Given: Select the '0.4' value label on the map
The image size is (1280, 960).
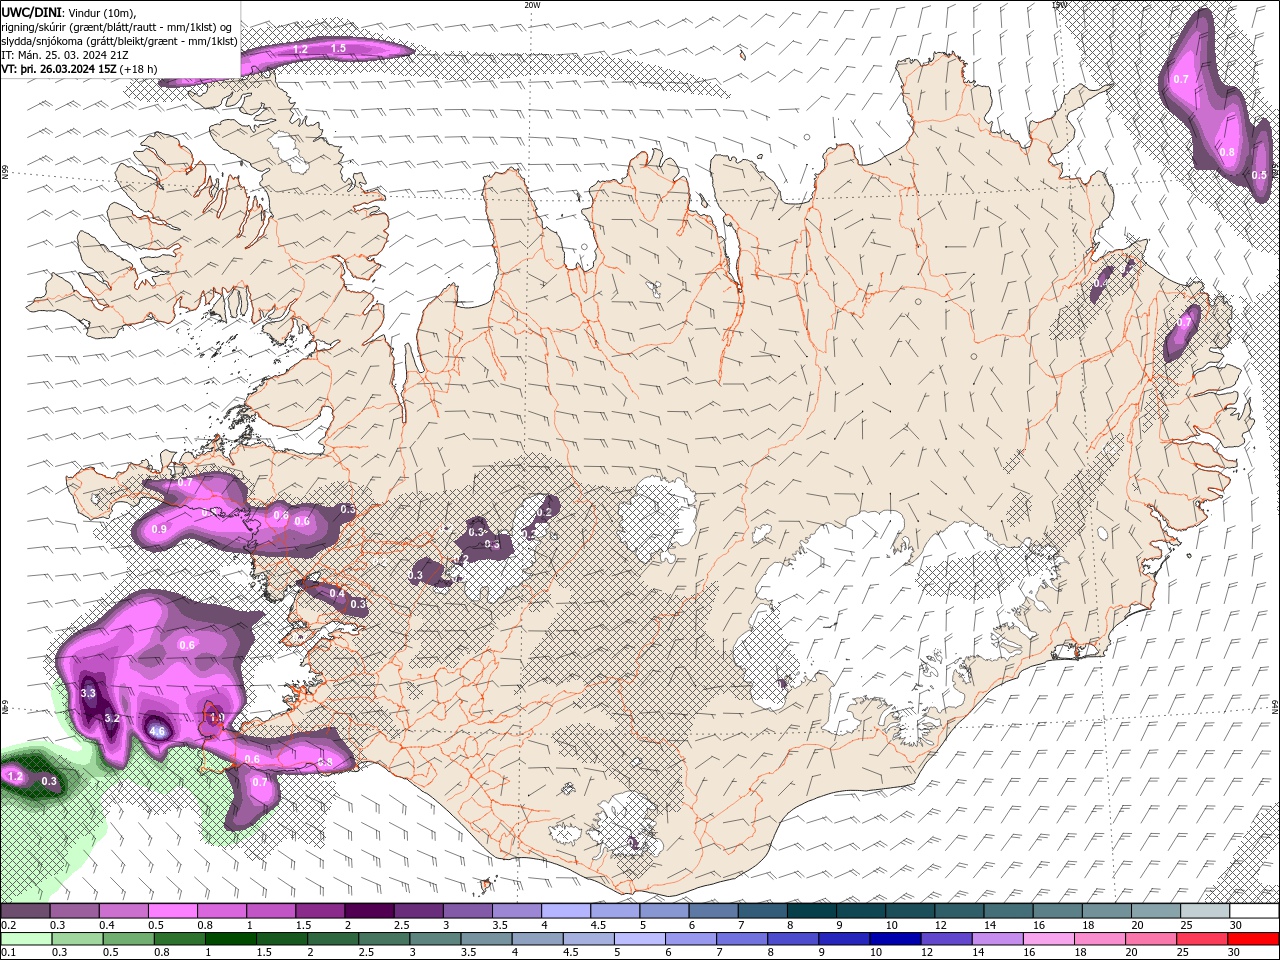Looking at the screenshot, I should 337,594.
